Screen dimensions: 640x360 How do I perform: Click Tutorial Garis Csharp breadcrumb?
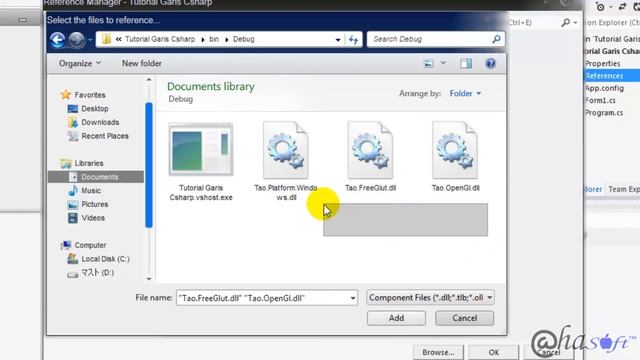click(x=160, y=39)
